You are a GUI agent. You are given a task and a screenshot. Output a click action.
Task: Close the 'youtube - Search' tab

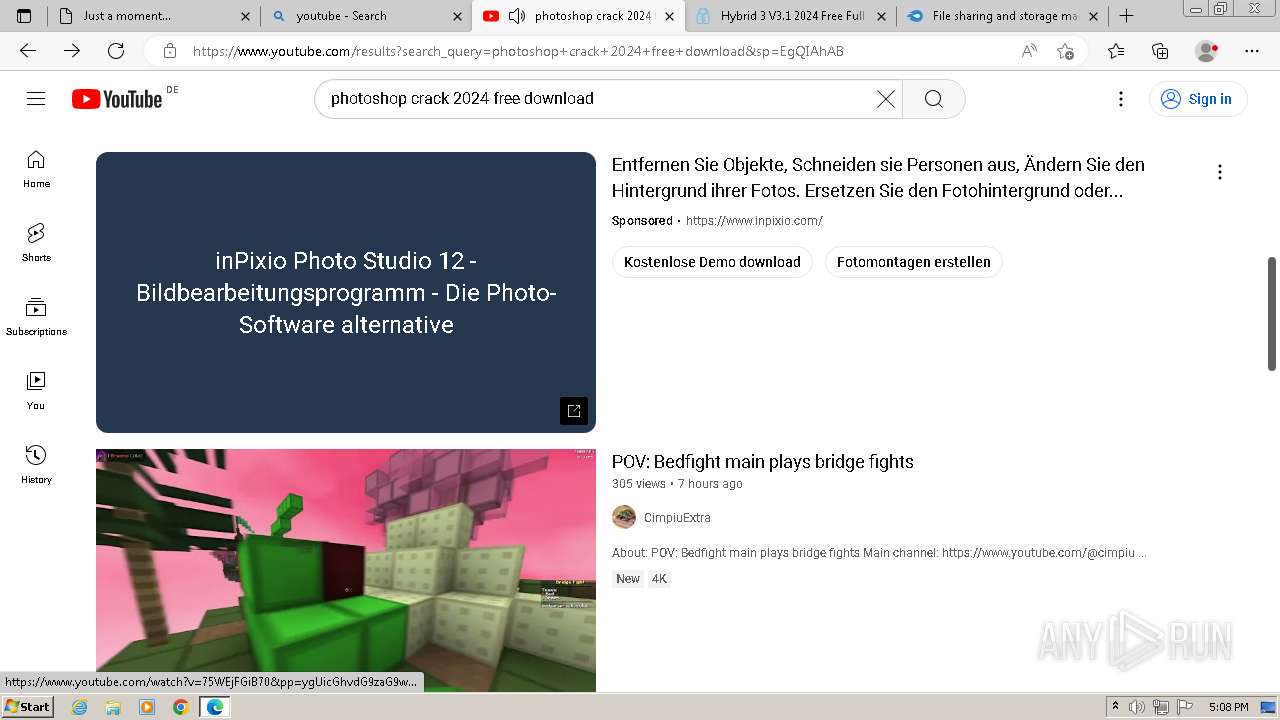point(457,16)
